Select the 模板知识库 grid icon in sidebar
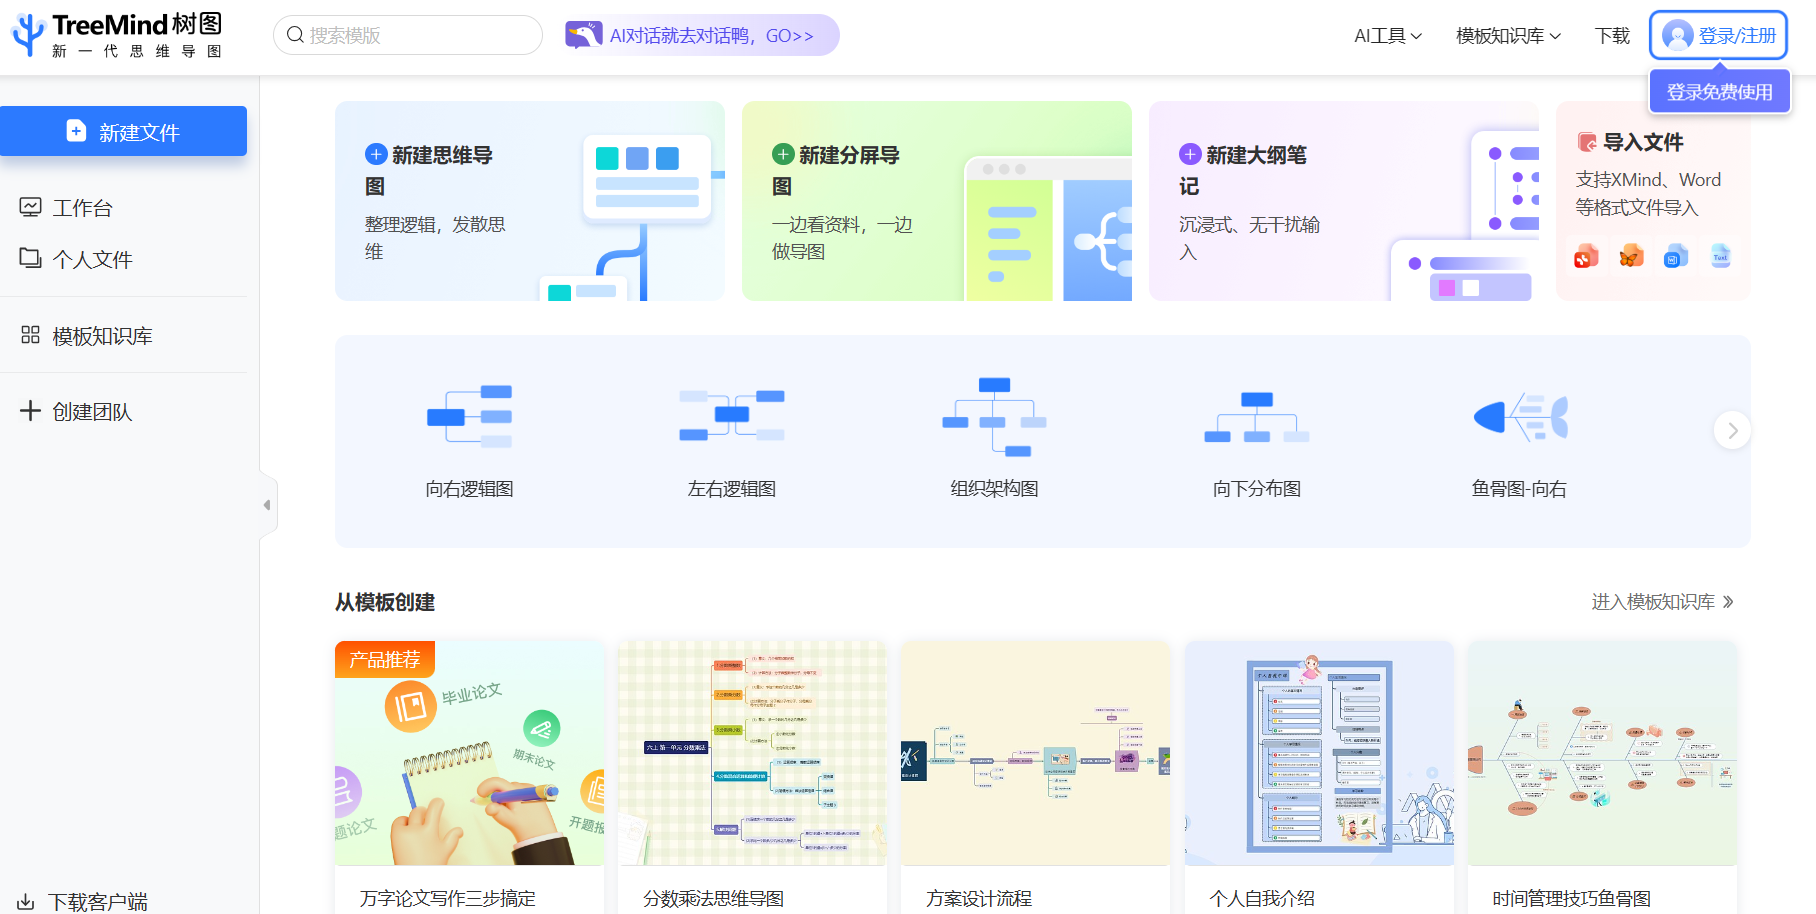Viewport: 1816px width, 914px height. 30,335
